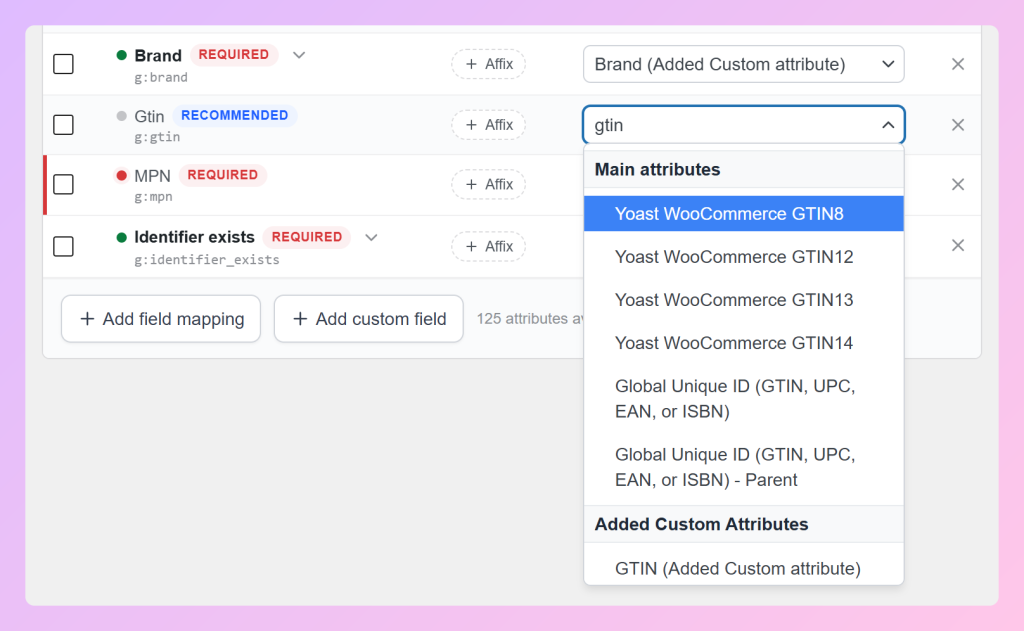This screenshot has height=631, width=1024.
Task: Click the Add field mapping button
Action: tap(161, 319)
